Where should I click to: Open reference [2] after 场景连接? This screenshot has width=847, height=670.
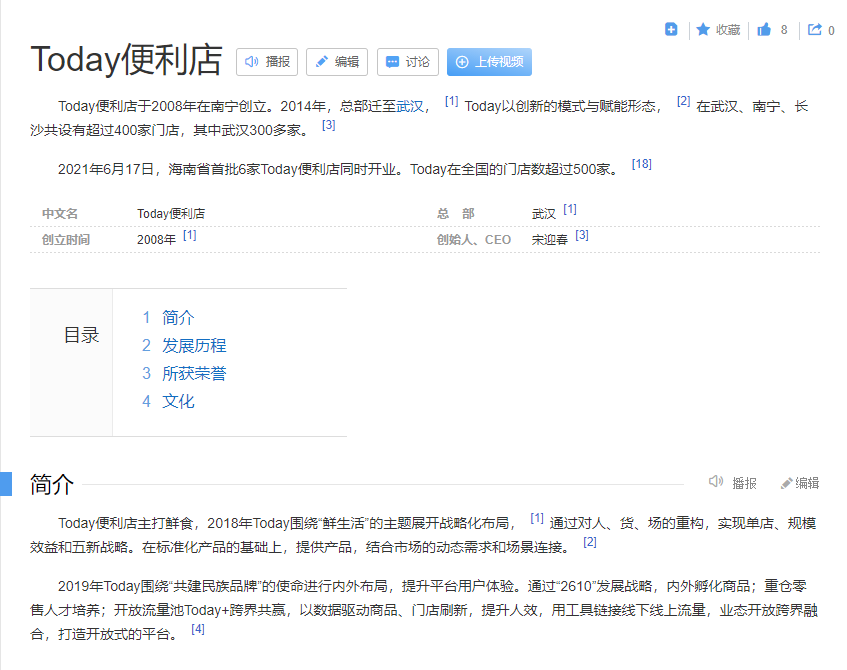590,542
